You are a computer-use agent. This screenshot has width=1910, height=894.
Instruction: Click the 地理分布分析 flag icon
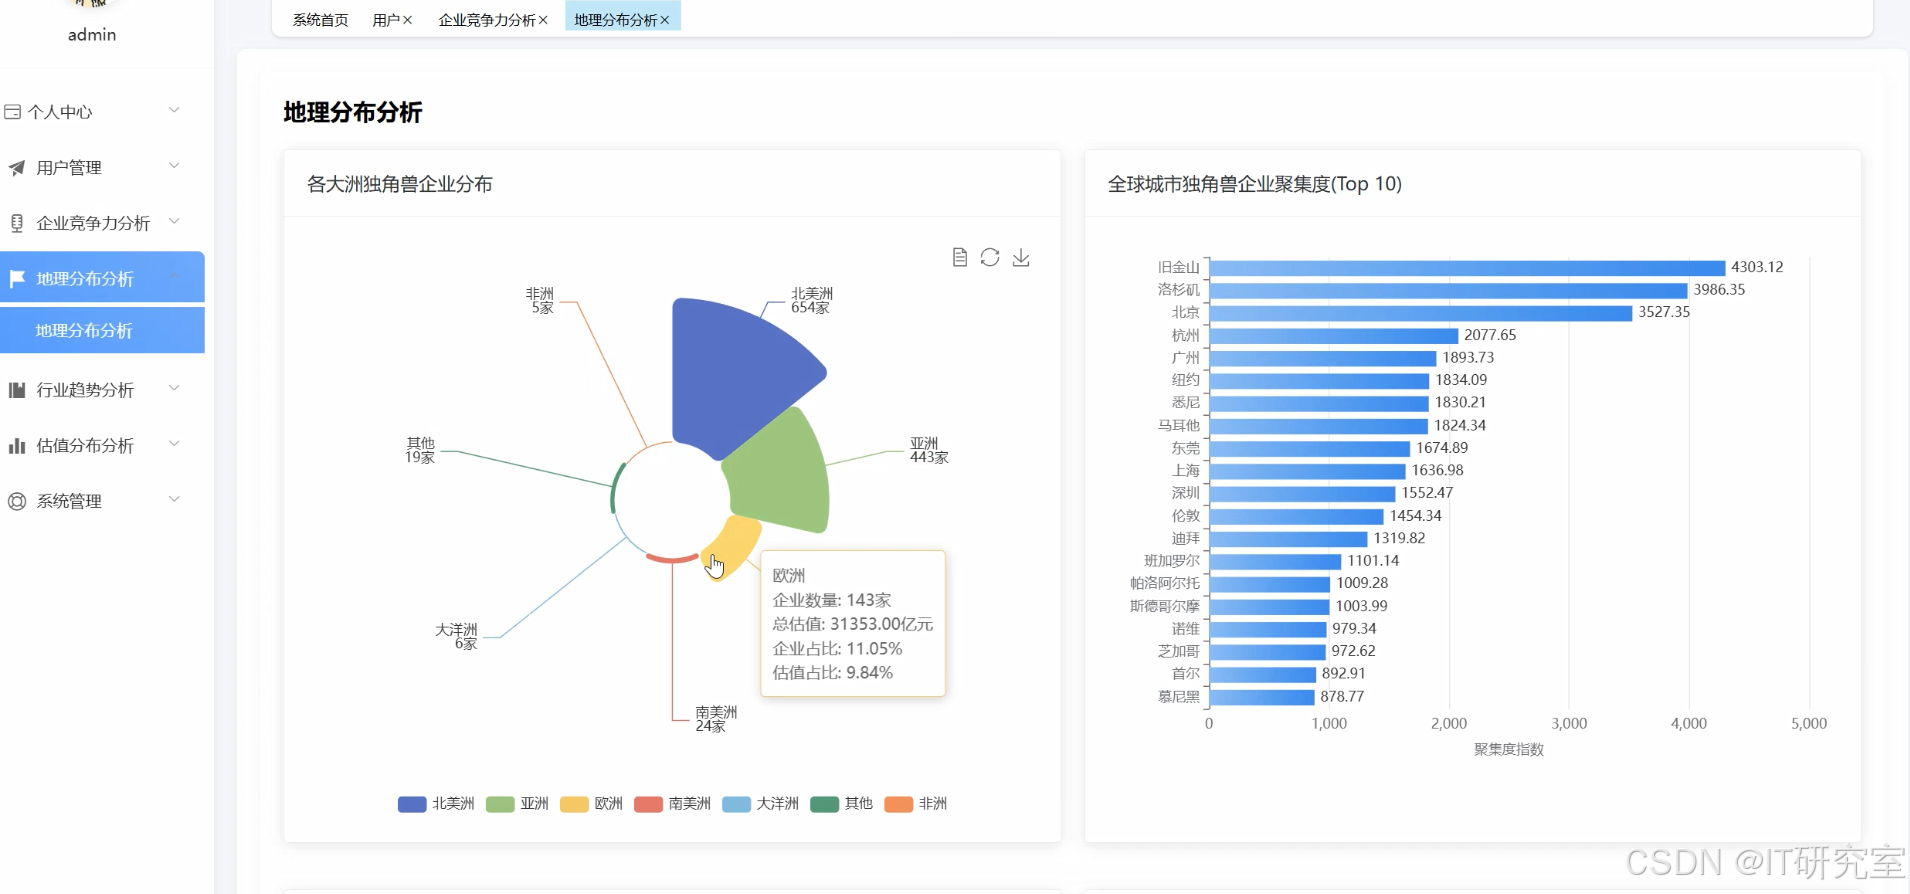(x=17, y=279)
